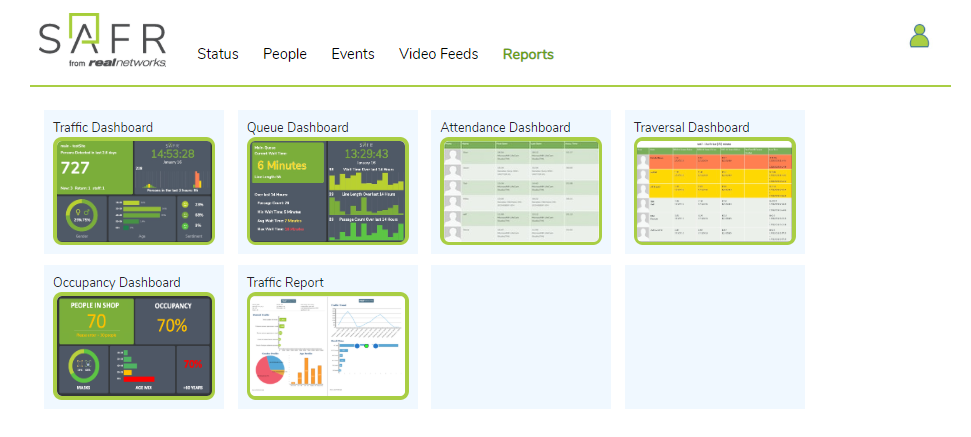971x437 pixels.
Task: Click the Traffic Report title
Action: pyautogui.click(x=285, y=283)
